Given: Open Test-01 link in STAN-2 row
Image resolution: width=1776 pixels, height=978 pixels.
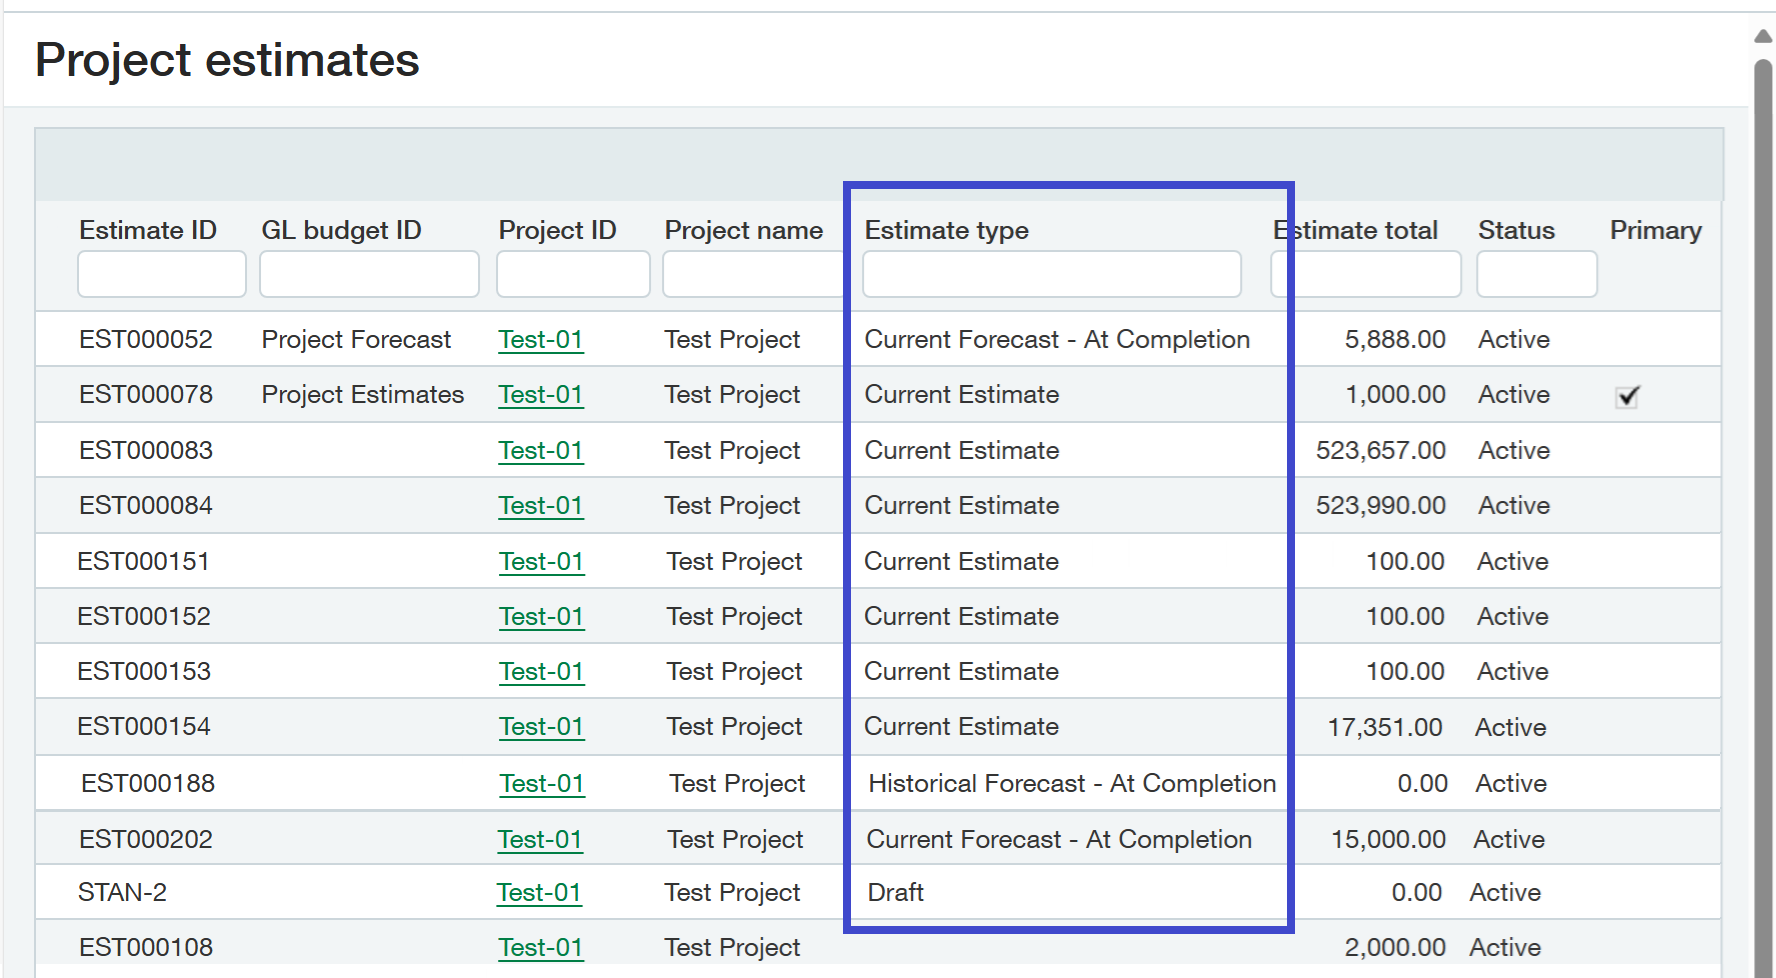Looking at the screenshot, I should pyautogui.click(x=539, y=893).
